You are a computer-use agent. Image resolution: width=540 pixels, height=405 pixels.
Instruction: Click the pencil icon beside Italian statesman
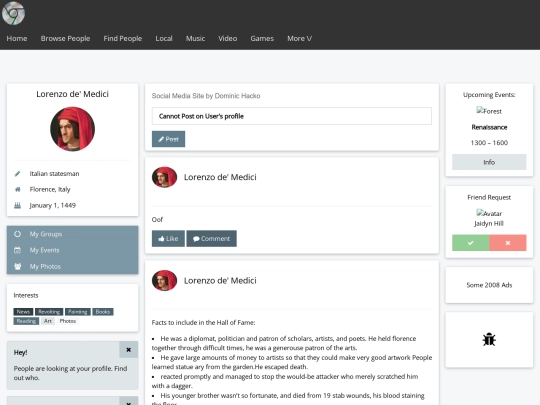(18, 174)
